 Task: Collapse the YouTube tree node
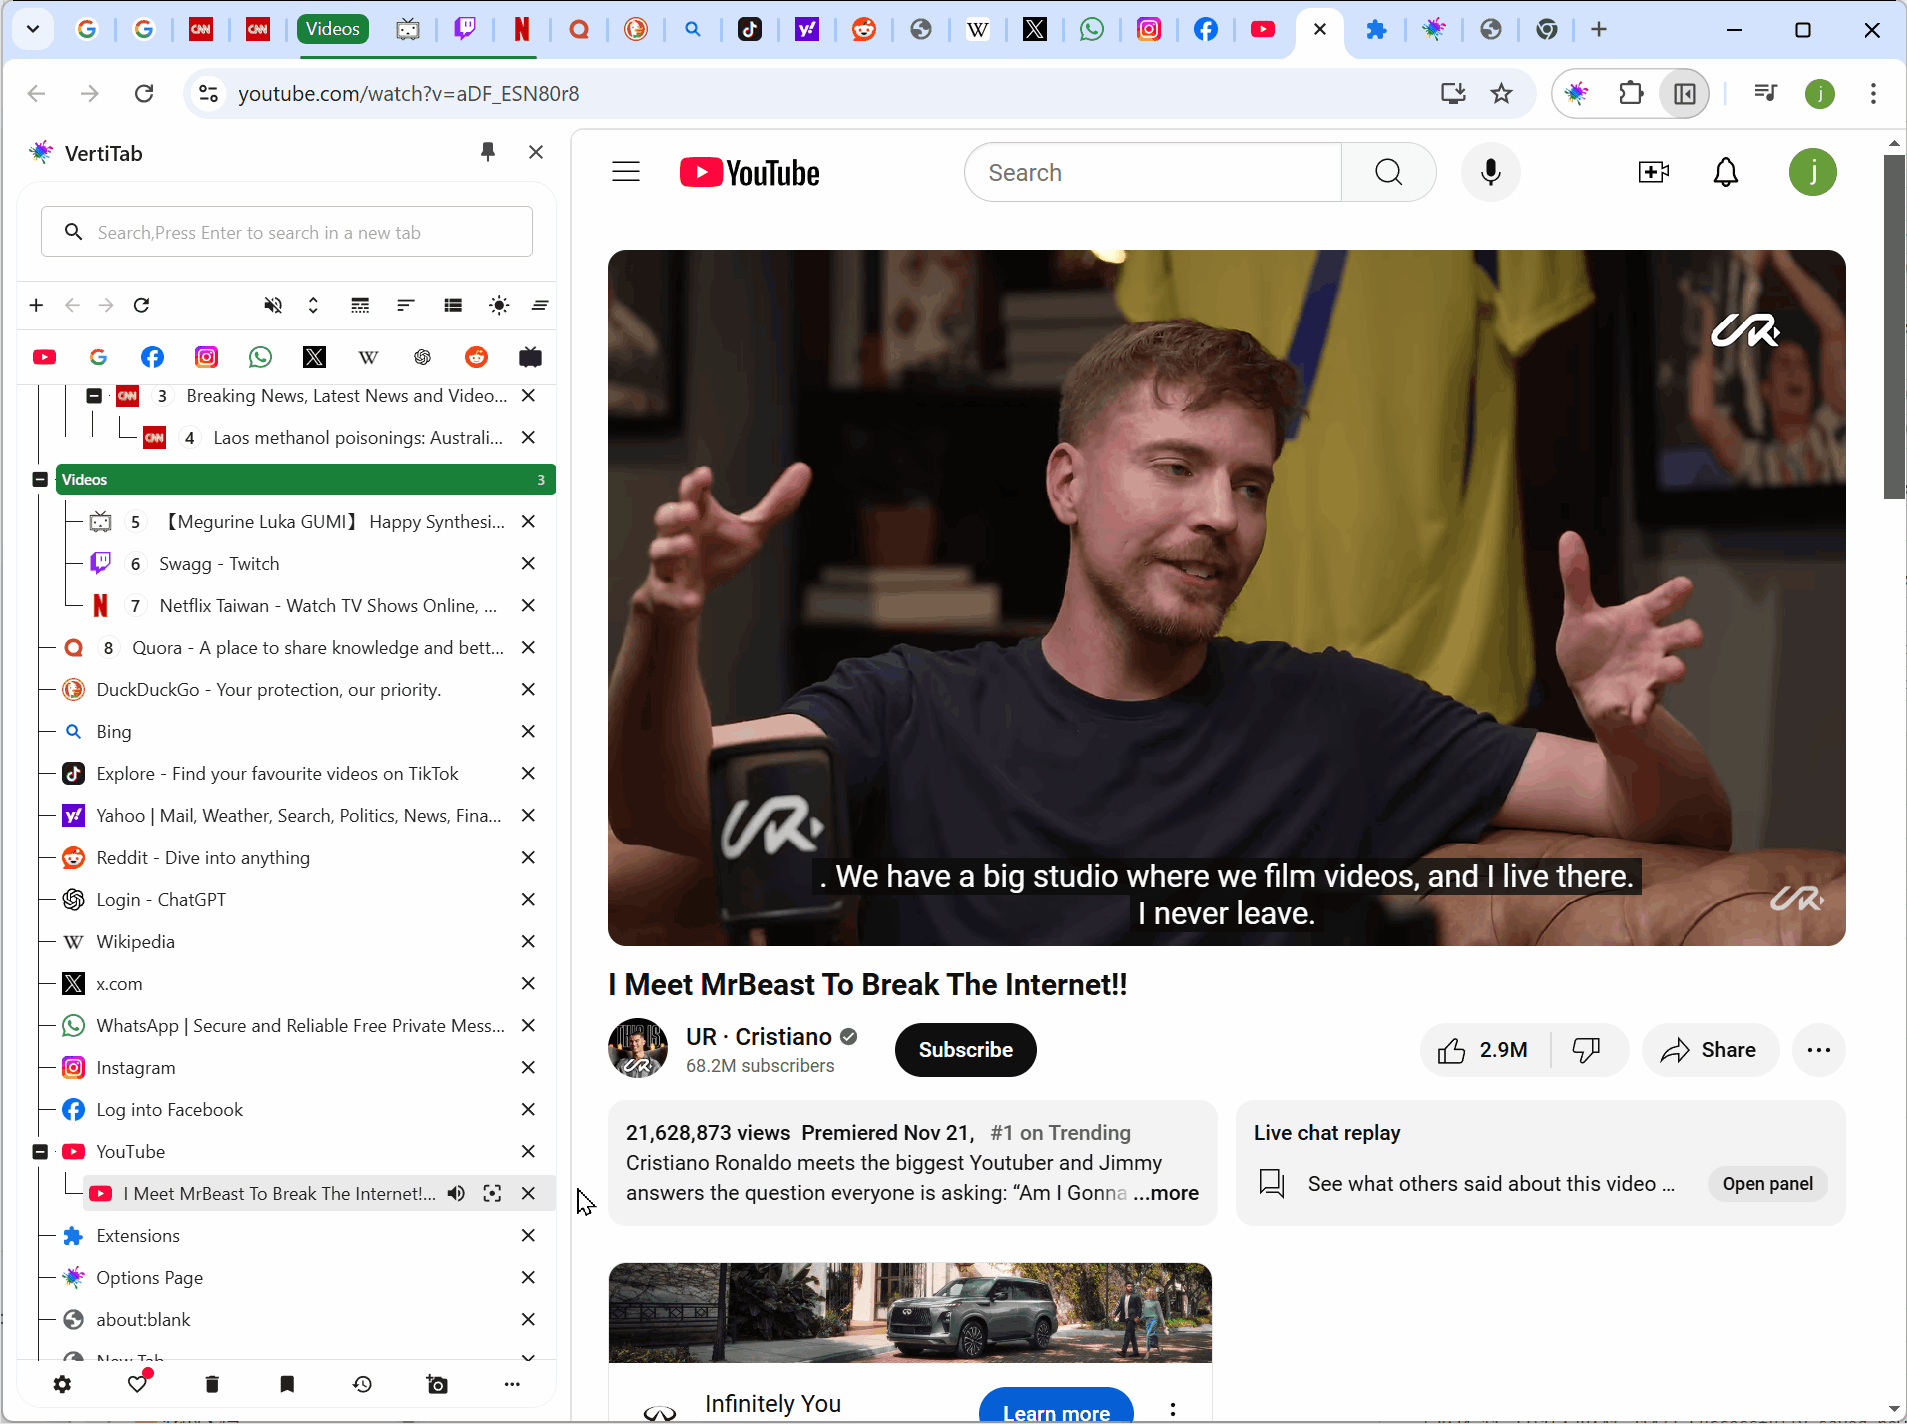coord(40,1152)
